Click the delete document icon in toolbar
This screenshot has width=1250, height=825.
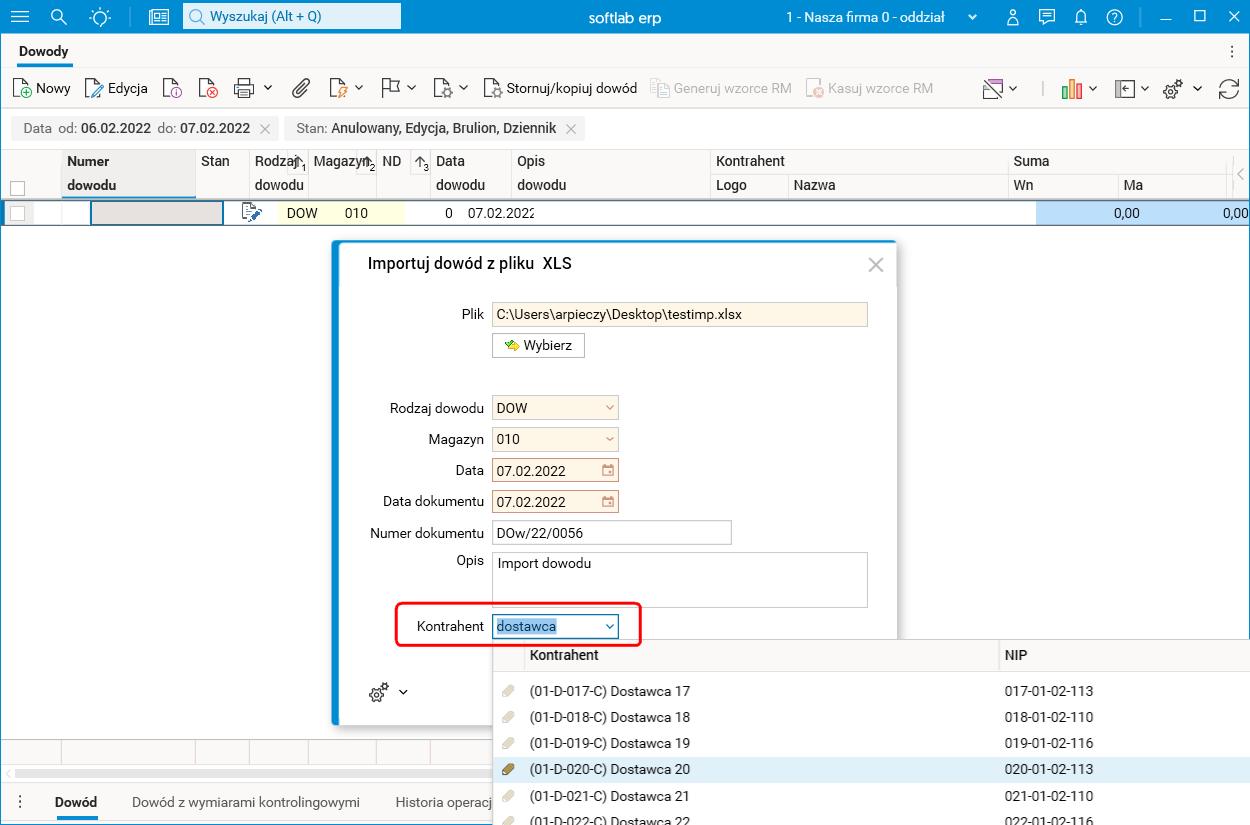click(x=208, y=89)
